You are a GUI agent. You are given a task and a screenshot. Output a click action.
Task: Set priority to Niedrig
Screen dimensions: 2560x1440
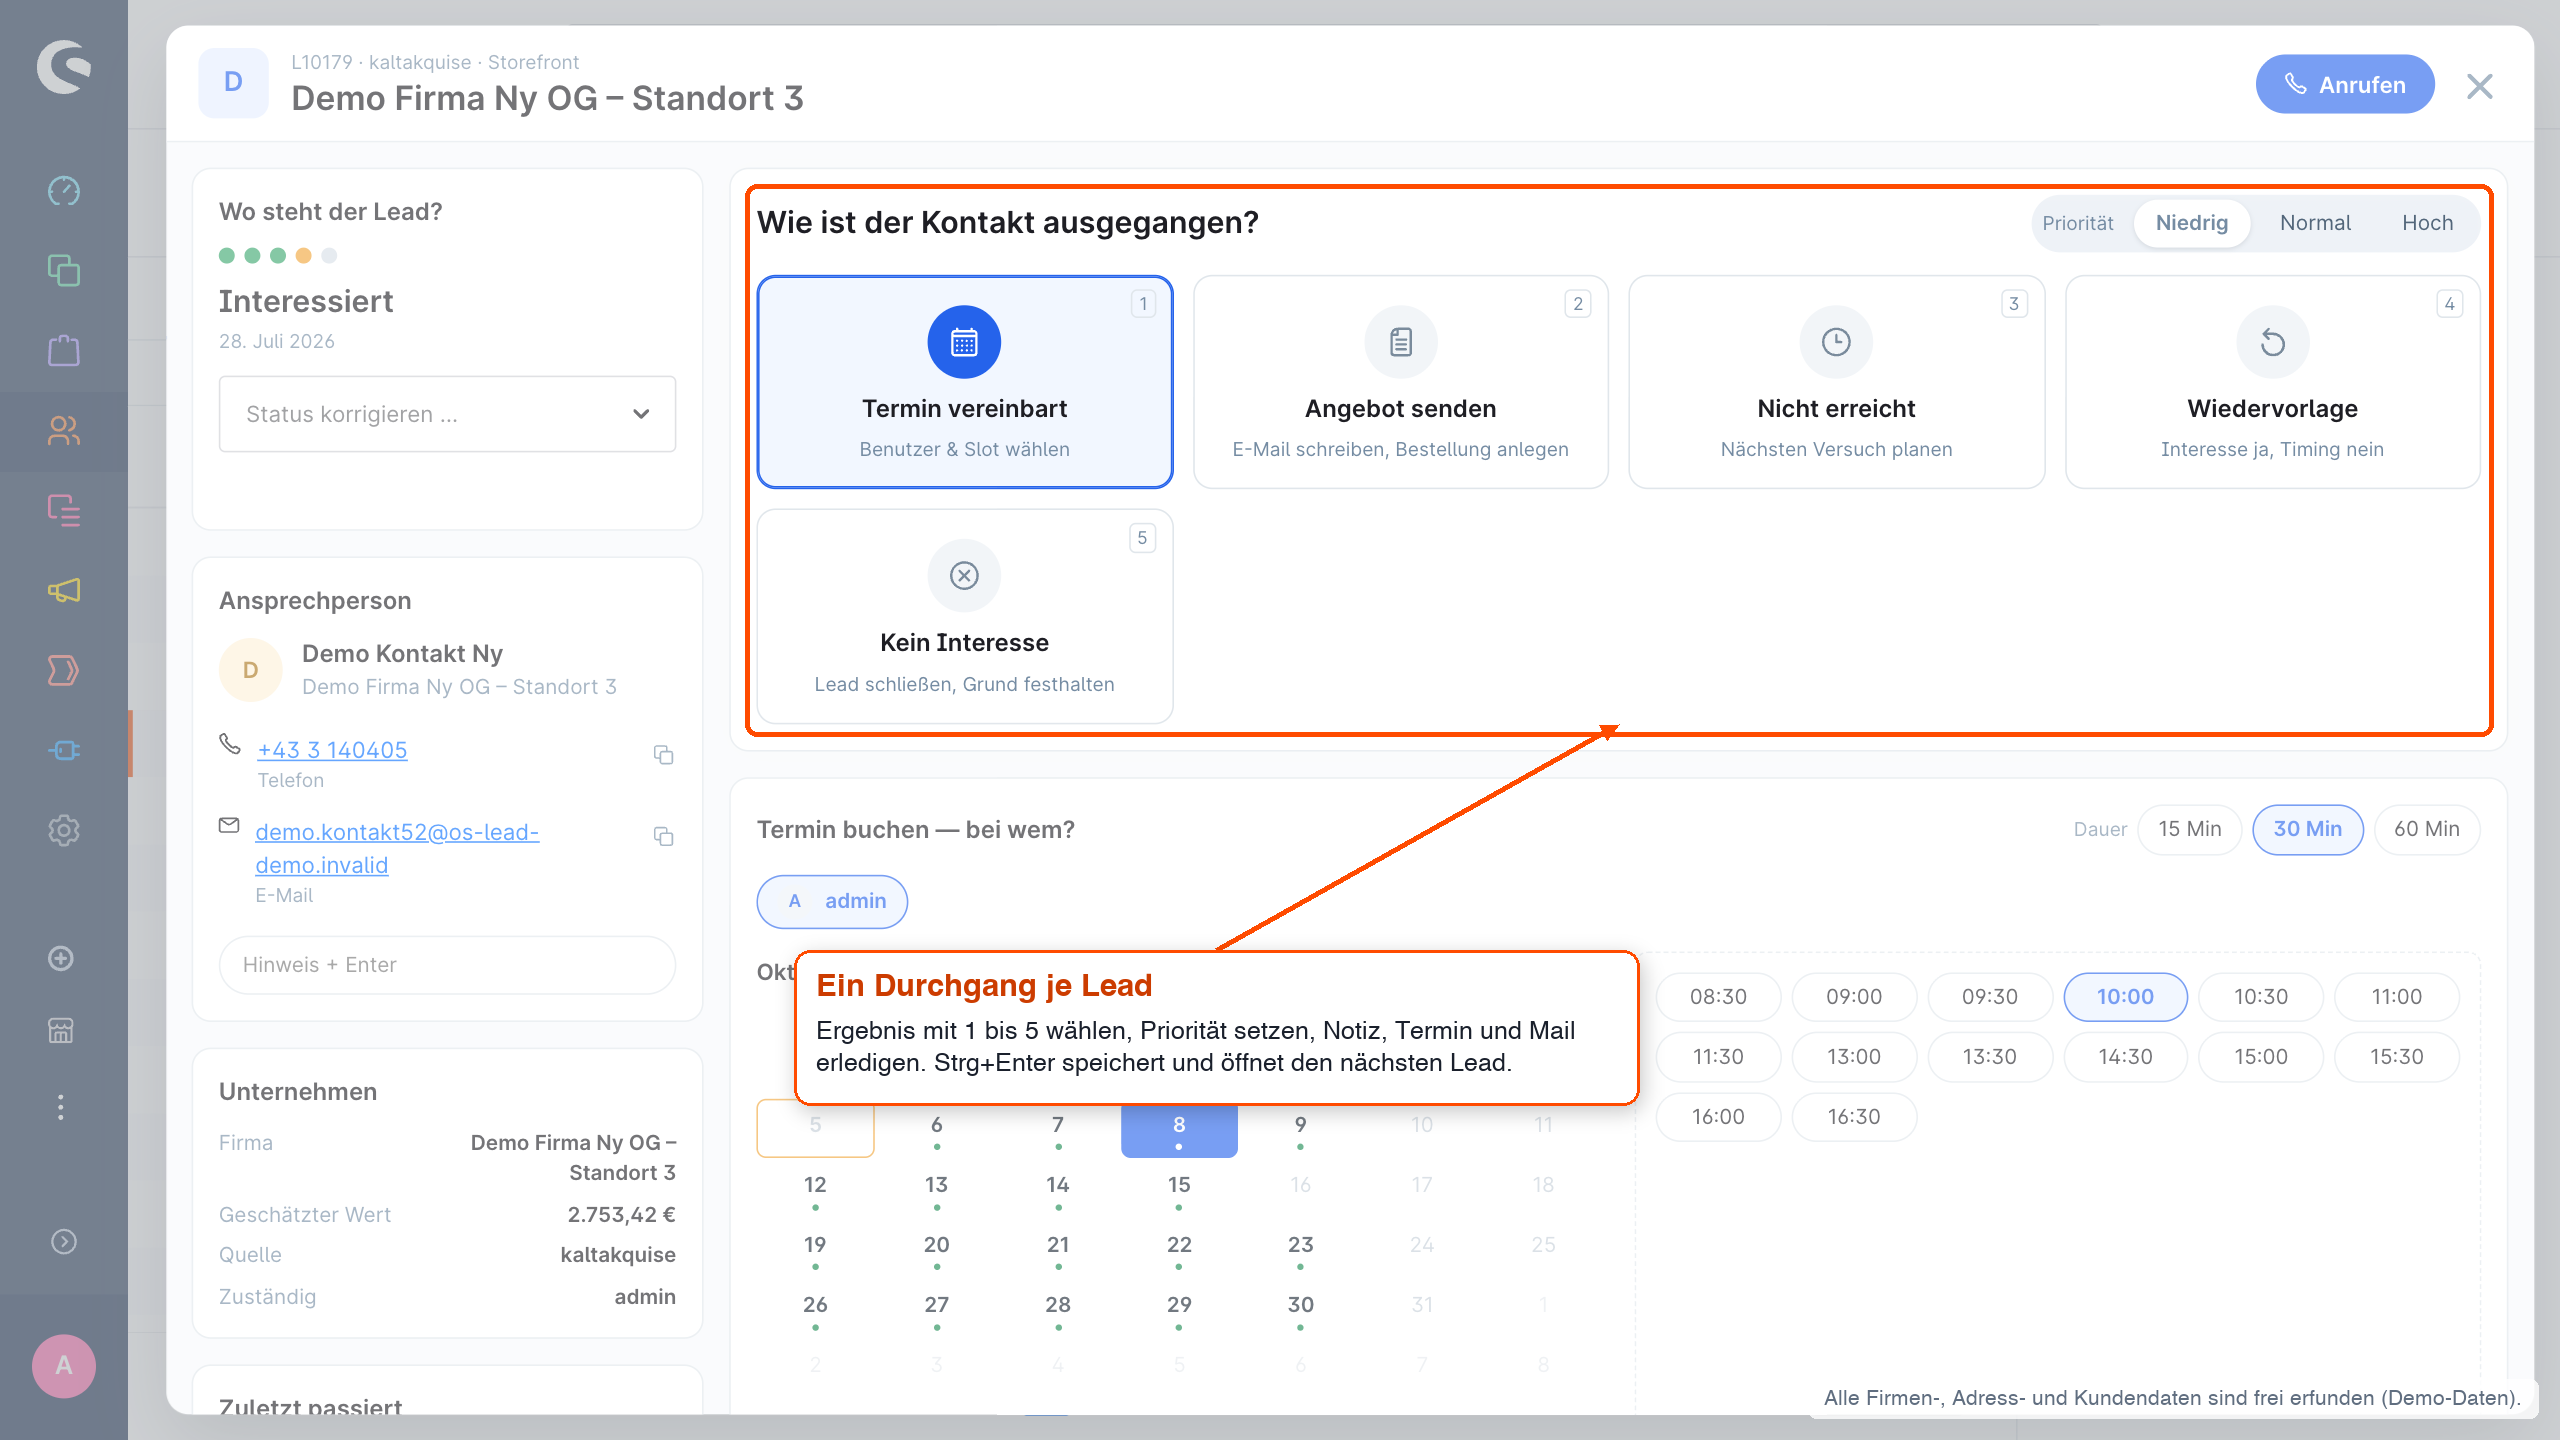point(2191,223)
